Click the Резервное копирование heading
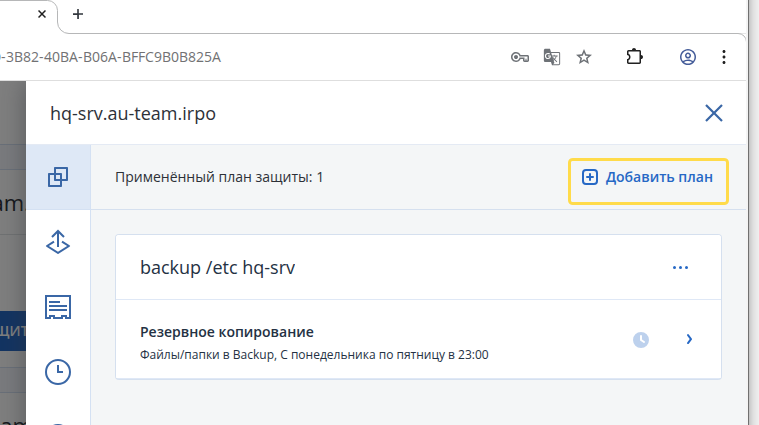 (227, 332)
